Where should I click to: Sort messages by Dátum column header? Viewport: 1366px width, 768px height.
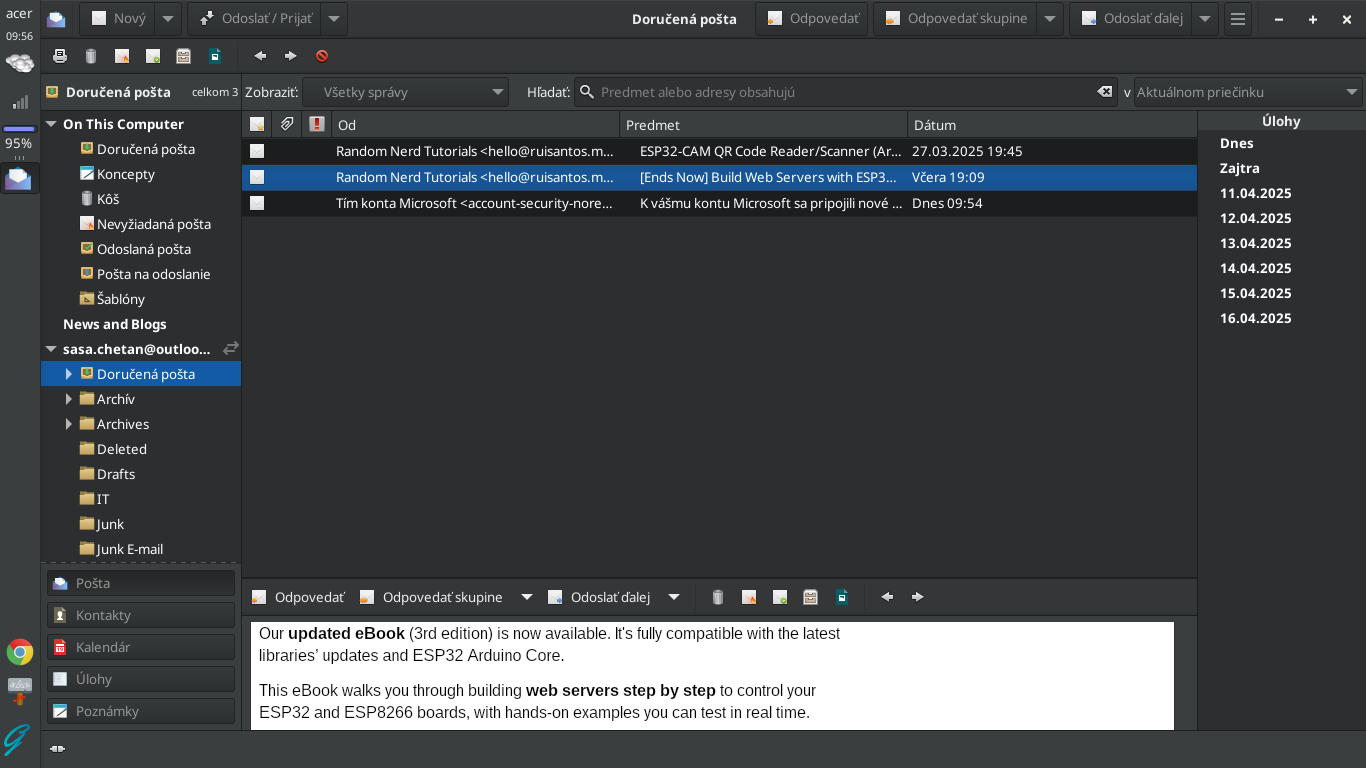pyautogui.click(x=1052, y=125)
